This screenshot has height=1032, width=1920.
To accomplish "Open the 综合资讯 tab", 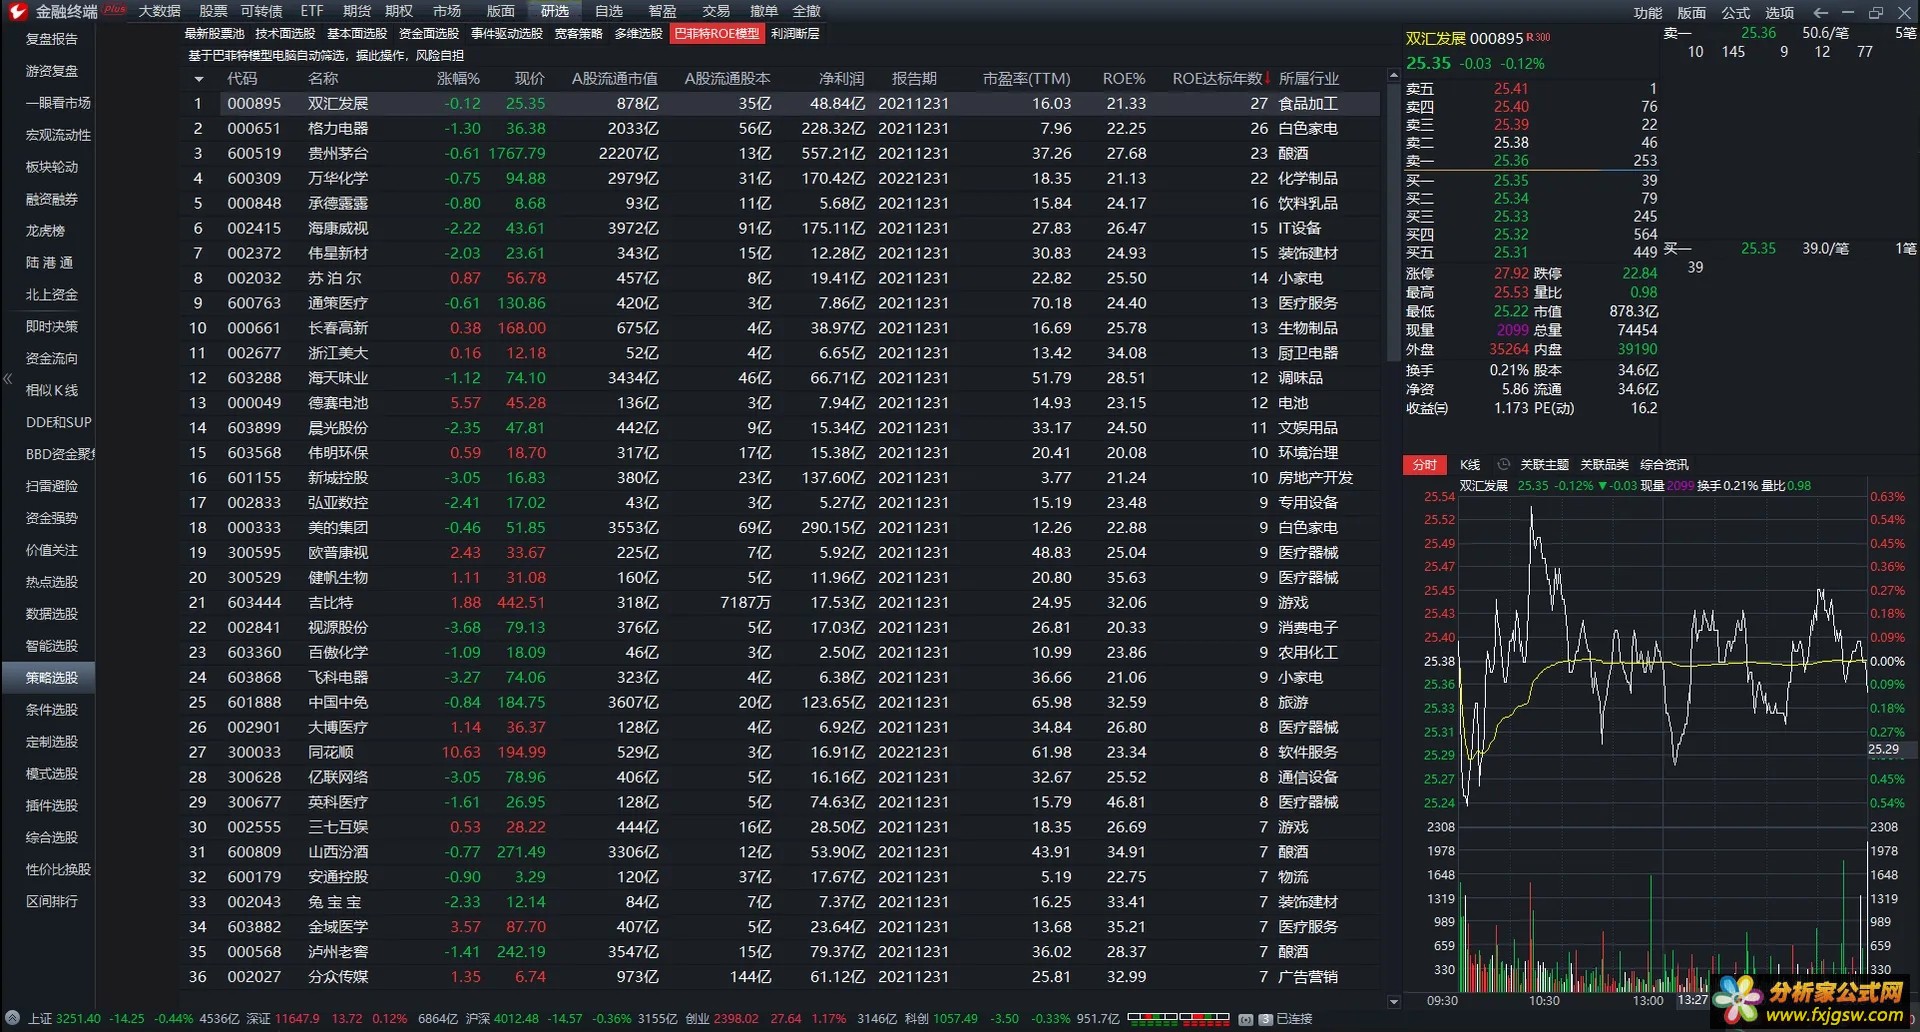I will click(1664, 465).
